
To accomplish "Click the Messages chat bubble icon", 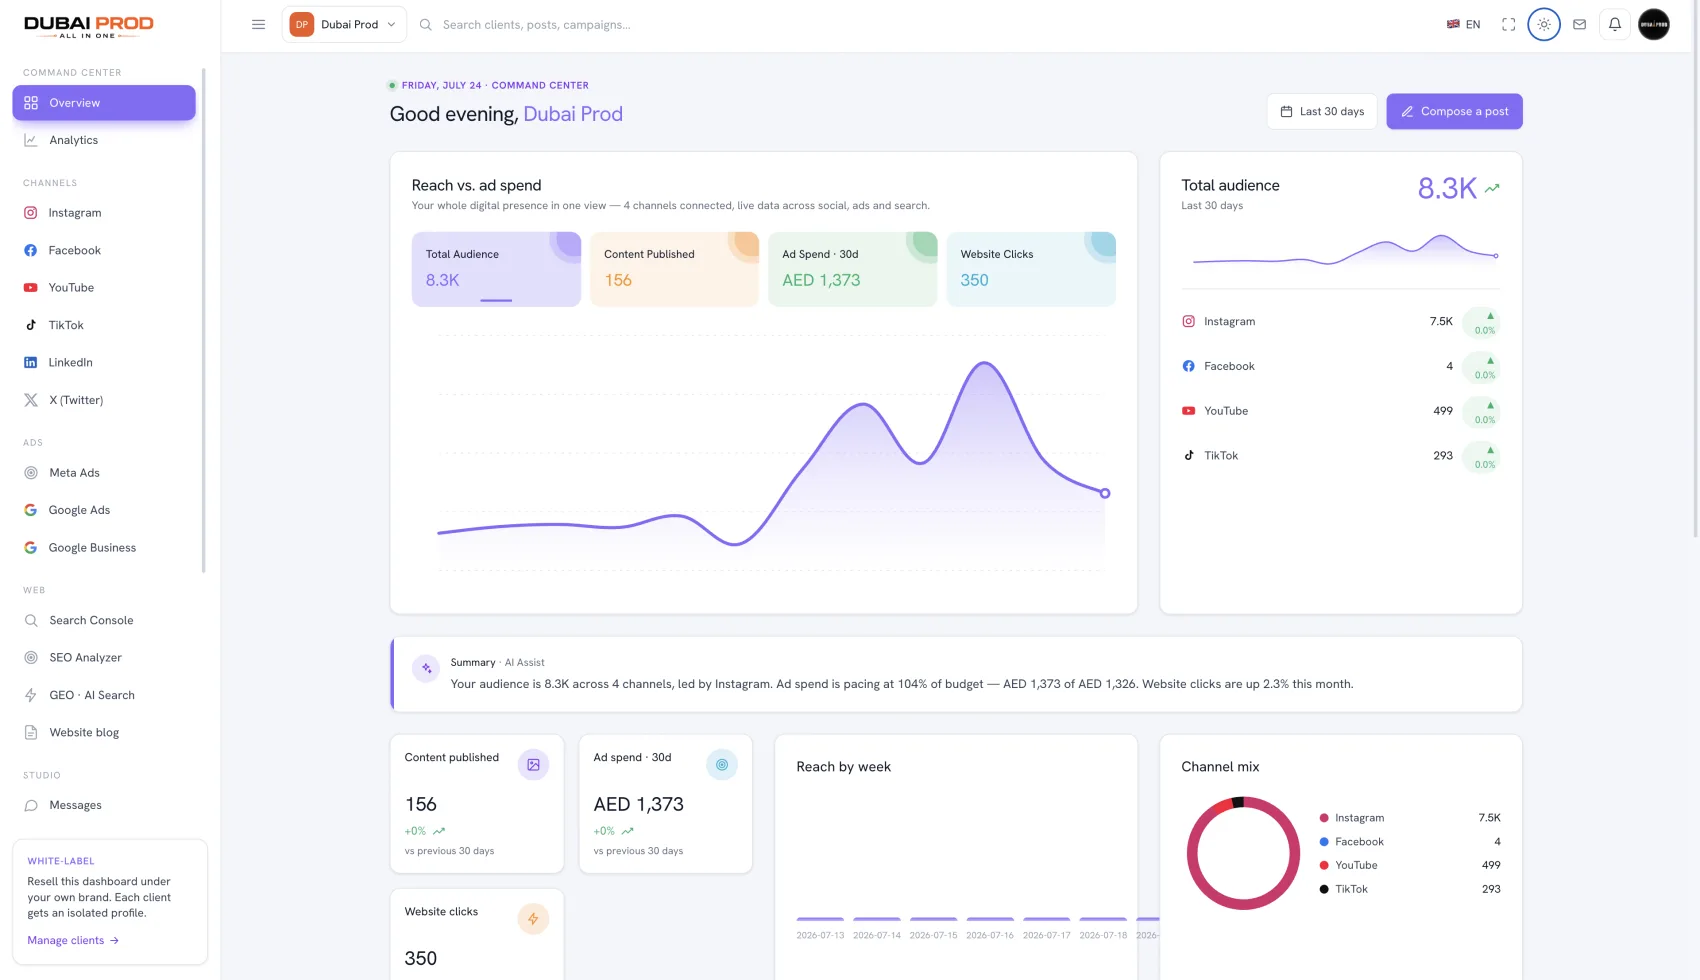I will coord(31,805).
